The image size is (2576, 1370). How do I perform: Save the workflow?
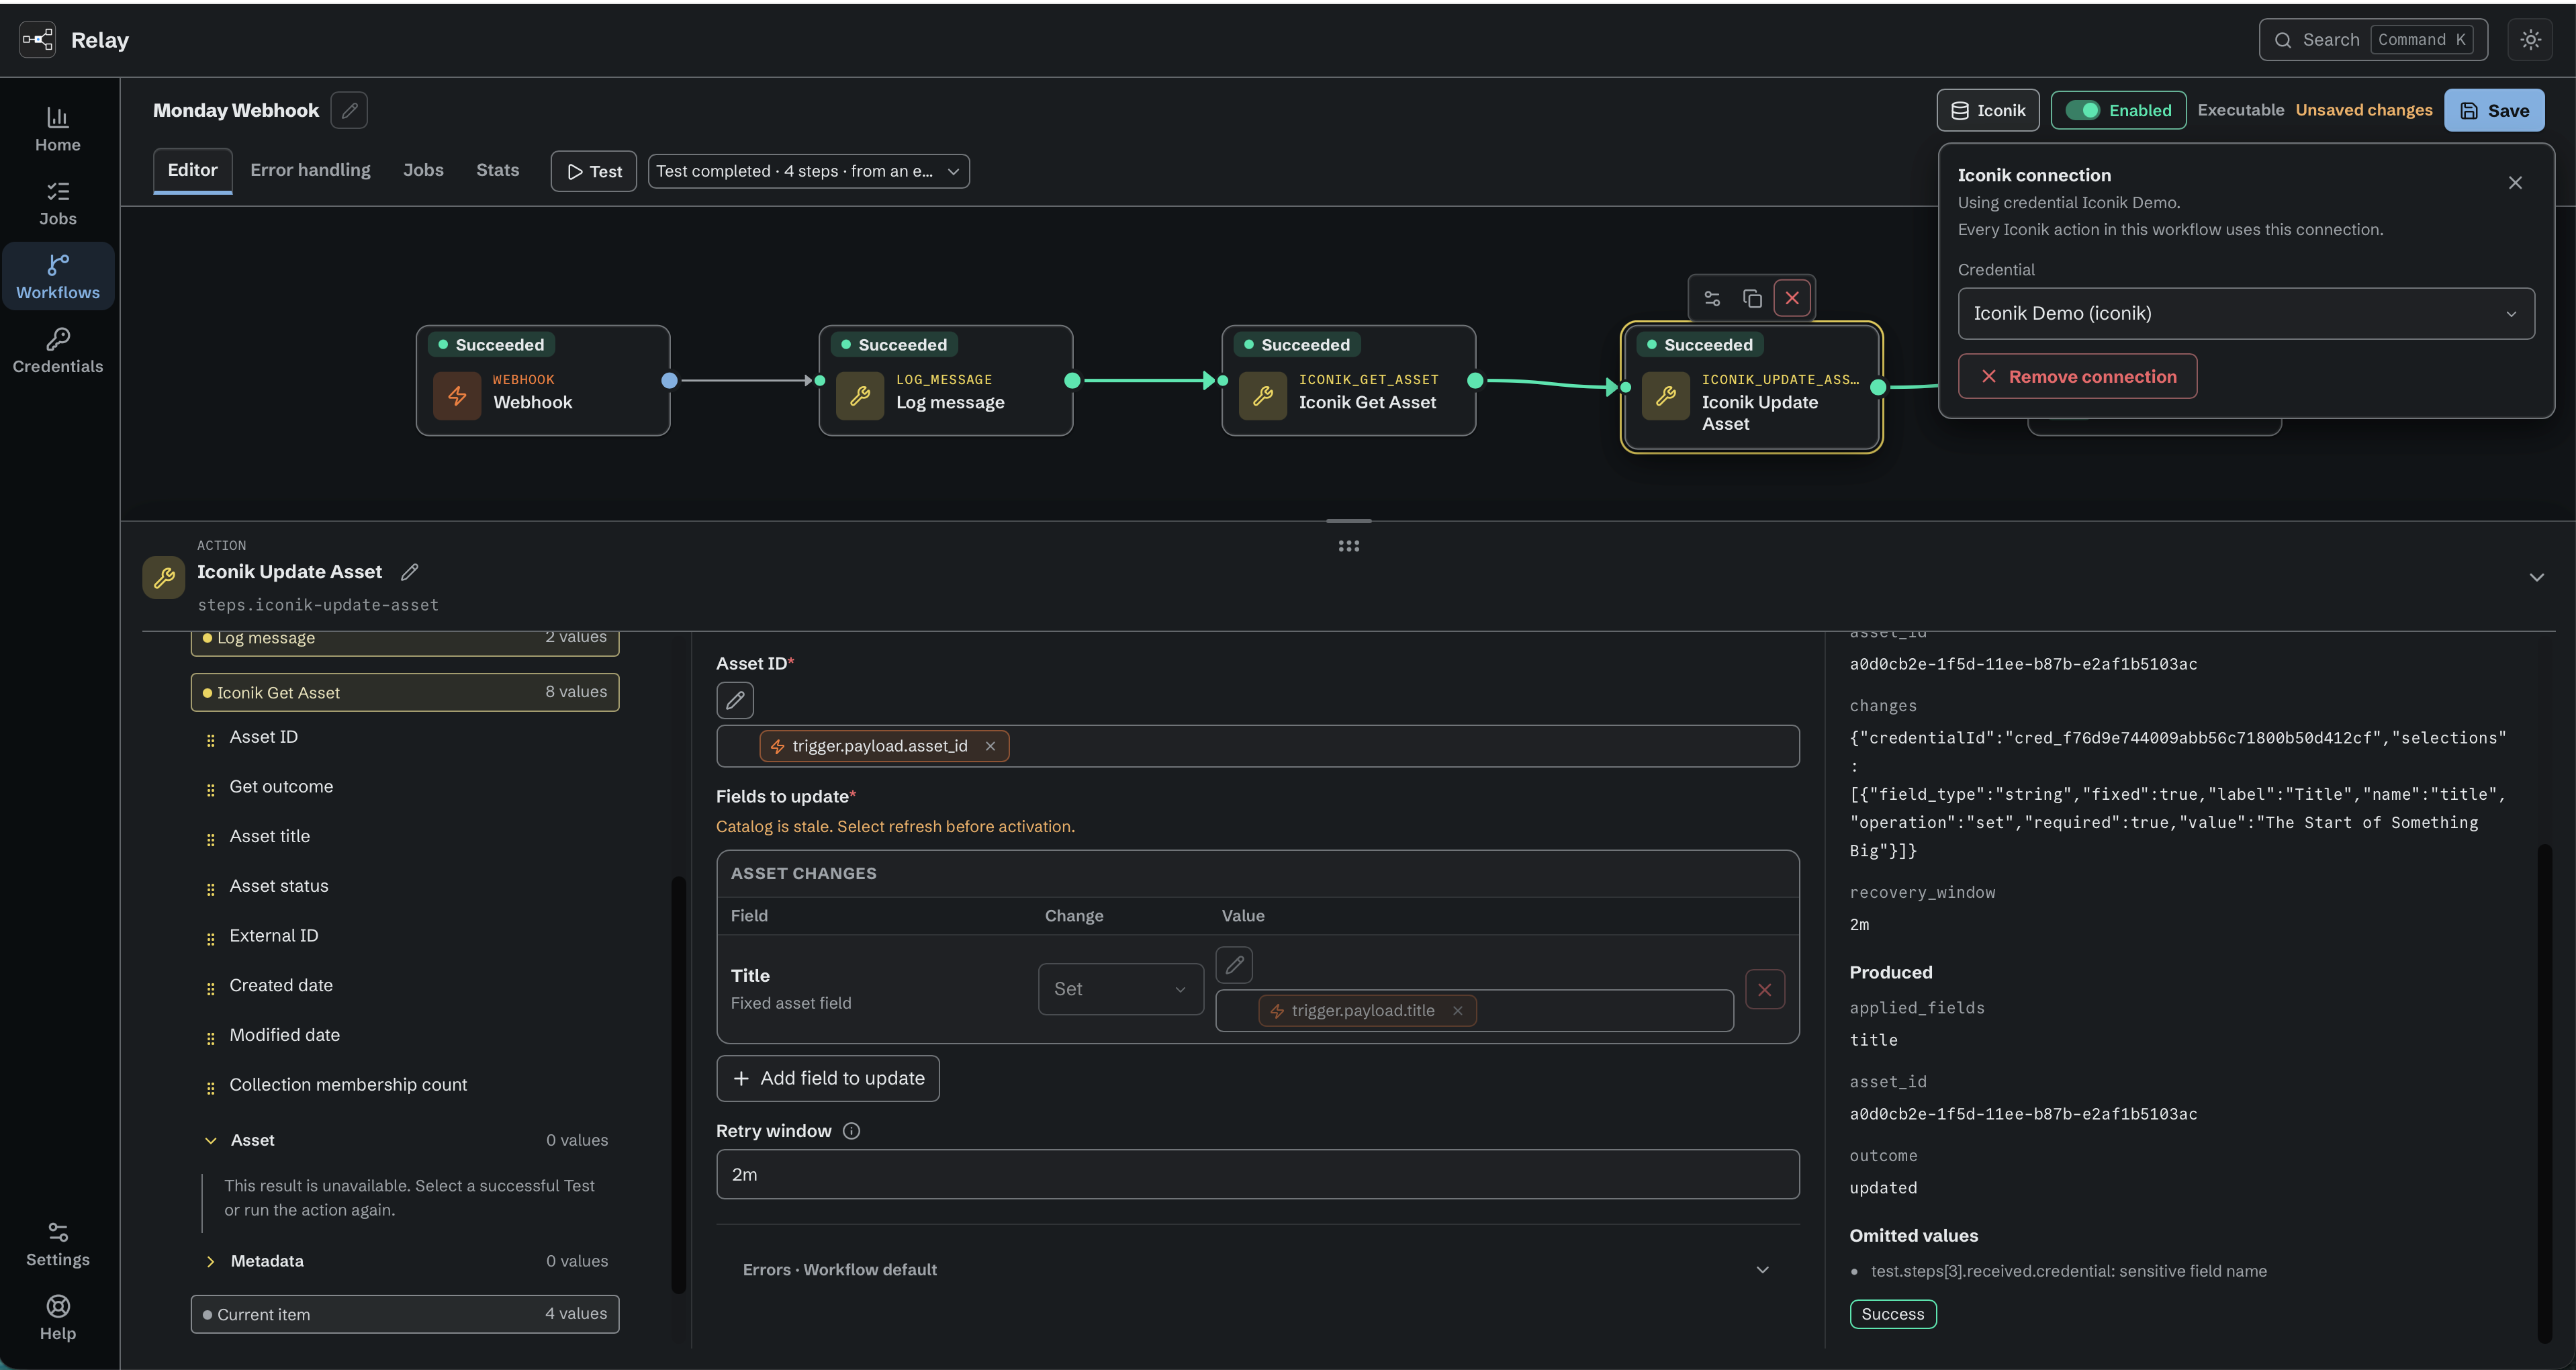[x=2494, y=110]
